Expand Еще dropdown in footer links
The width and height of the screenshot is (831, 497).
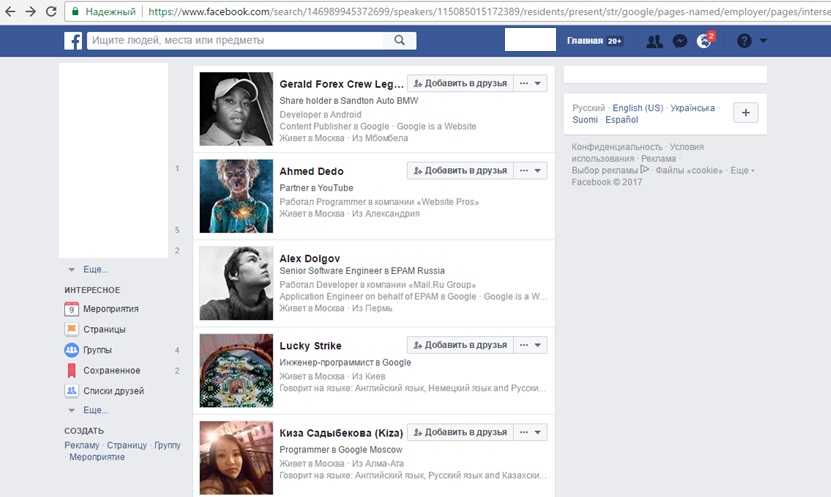[742, 170]
